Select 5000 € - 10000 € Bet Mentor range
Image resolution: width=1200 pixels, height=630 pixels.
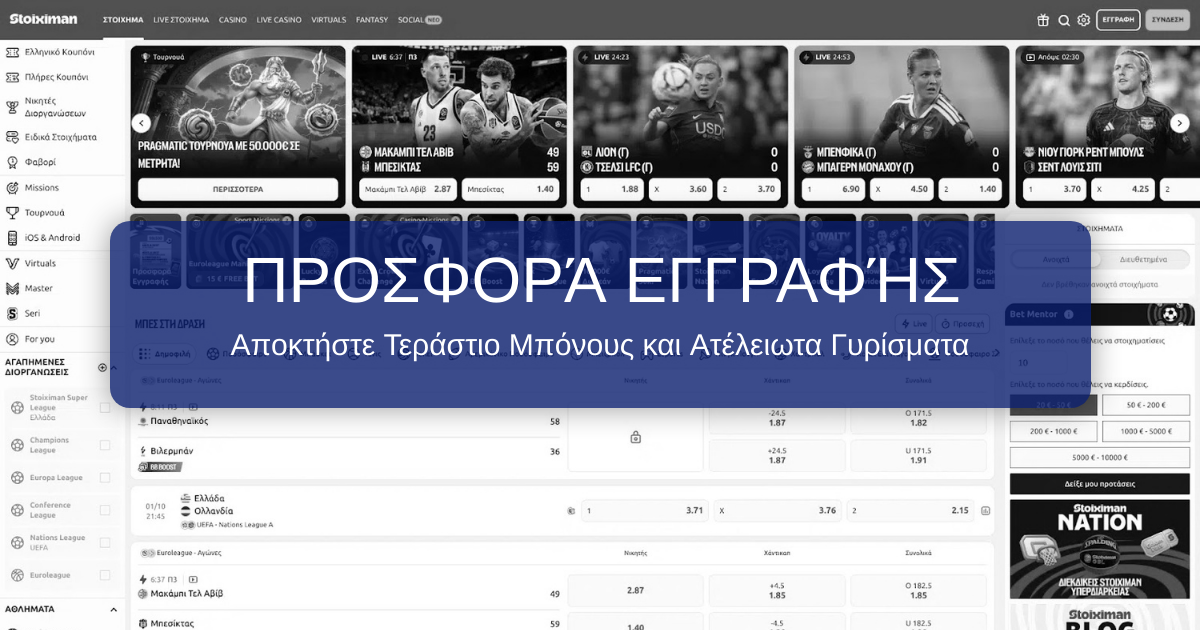click(1100, 457)
